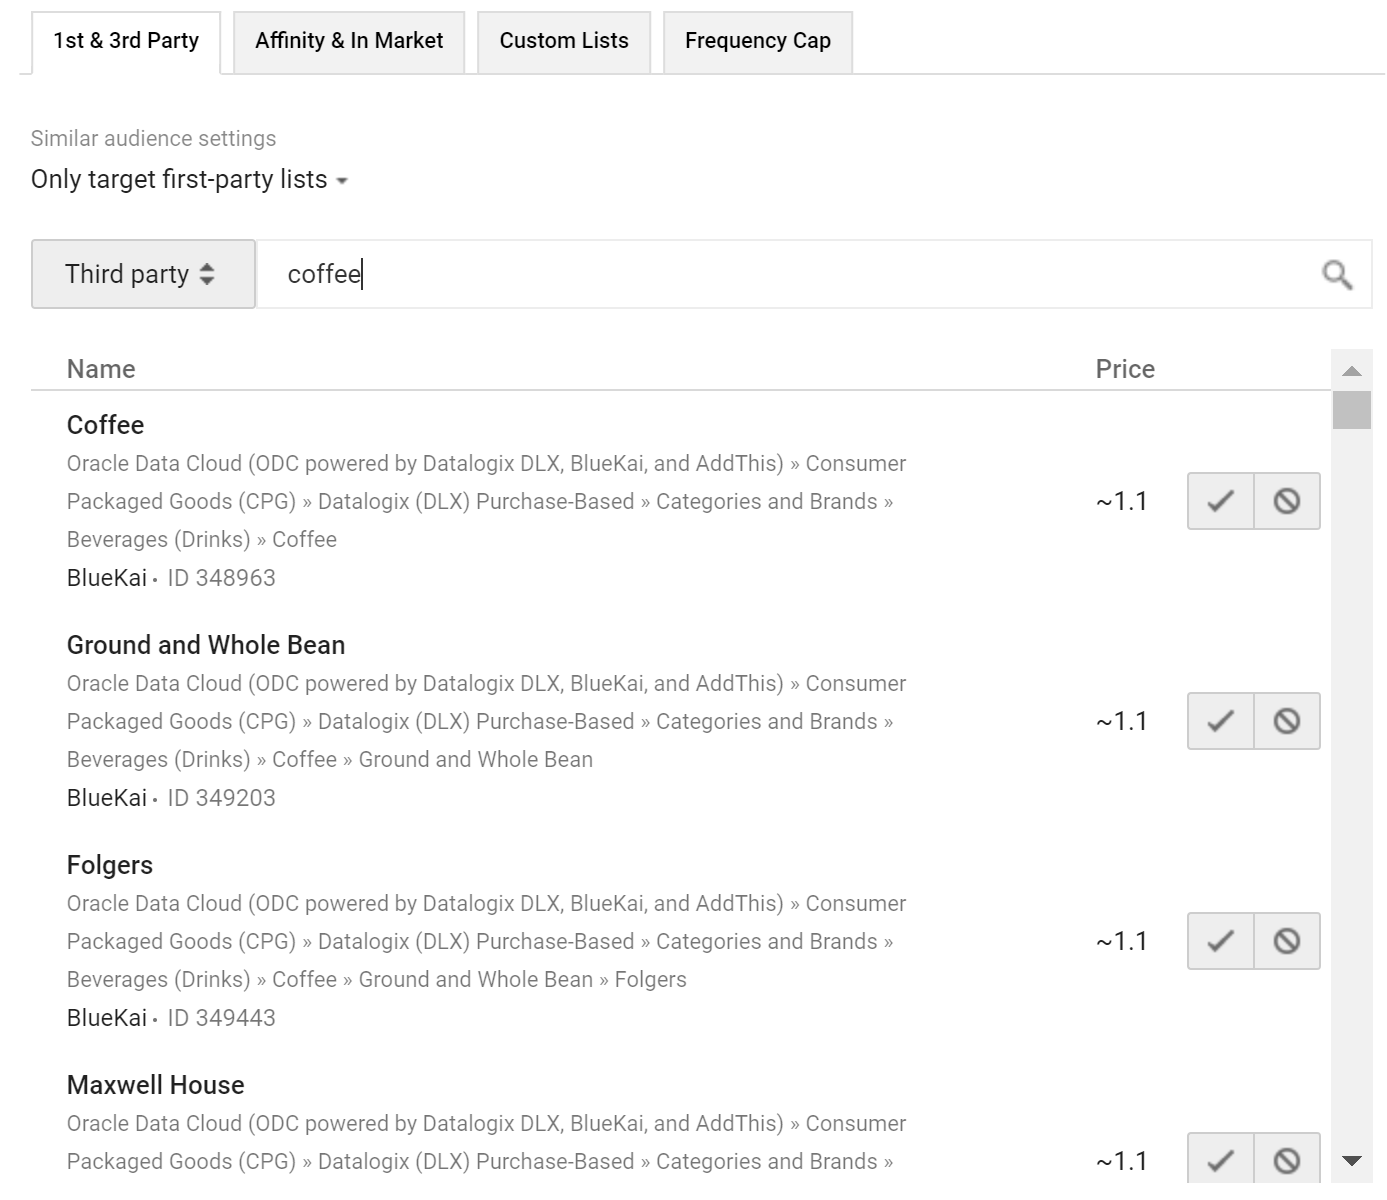Click 'ID 348963' text
The image size is (1387, 1200).
[221, 578]
